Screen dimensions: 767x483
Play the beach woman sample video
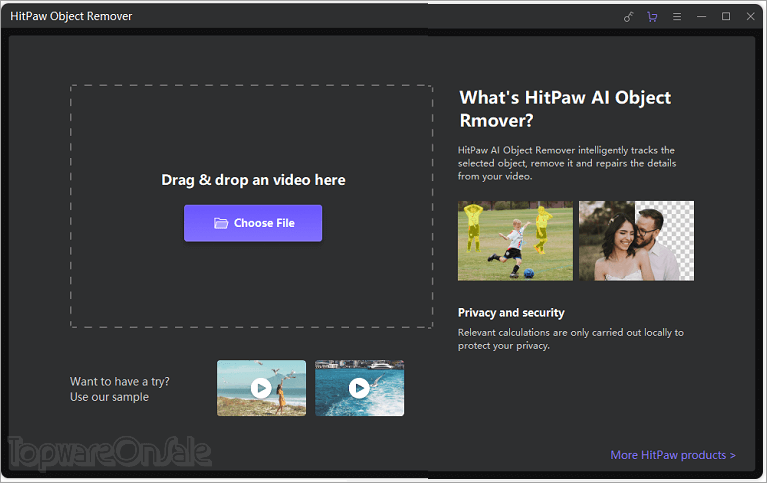coord(261,388)
